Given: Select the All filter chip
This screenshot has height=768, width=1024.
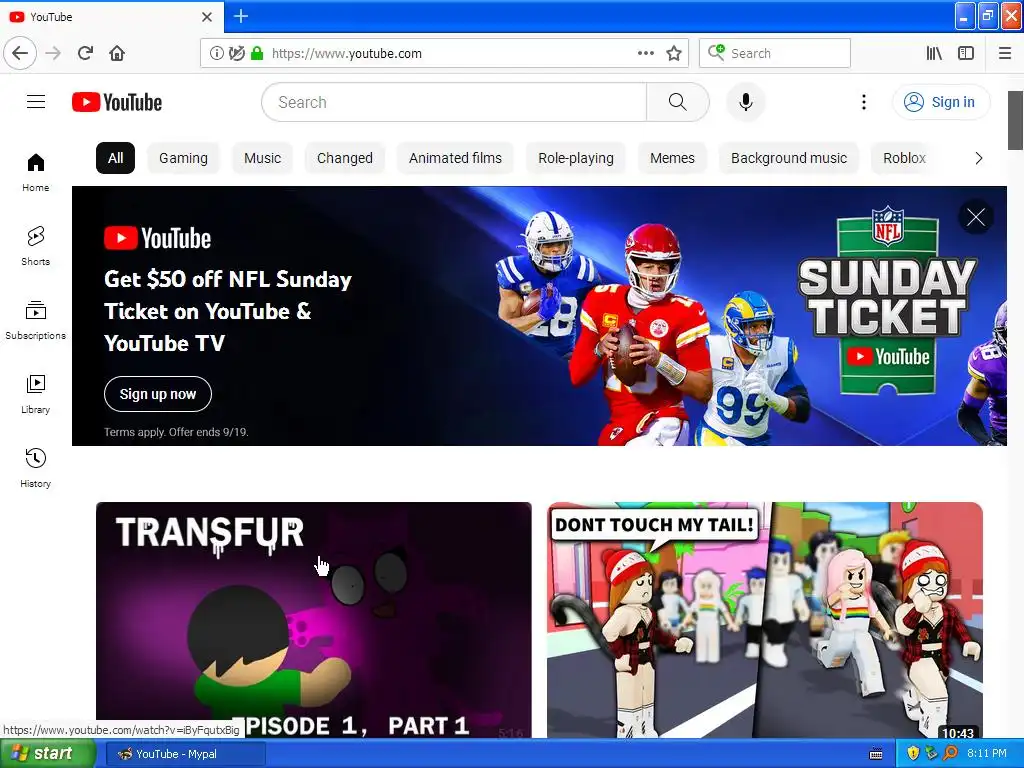Looking at the screenshot, I should click(116, 158).
